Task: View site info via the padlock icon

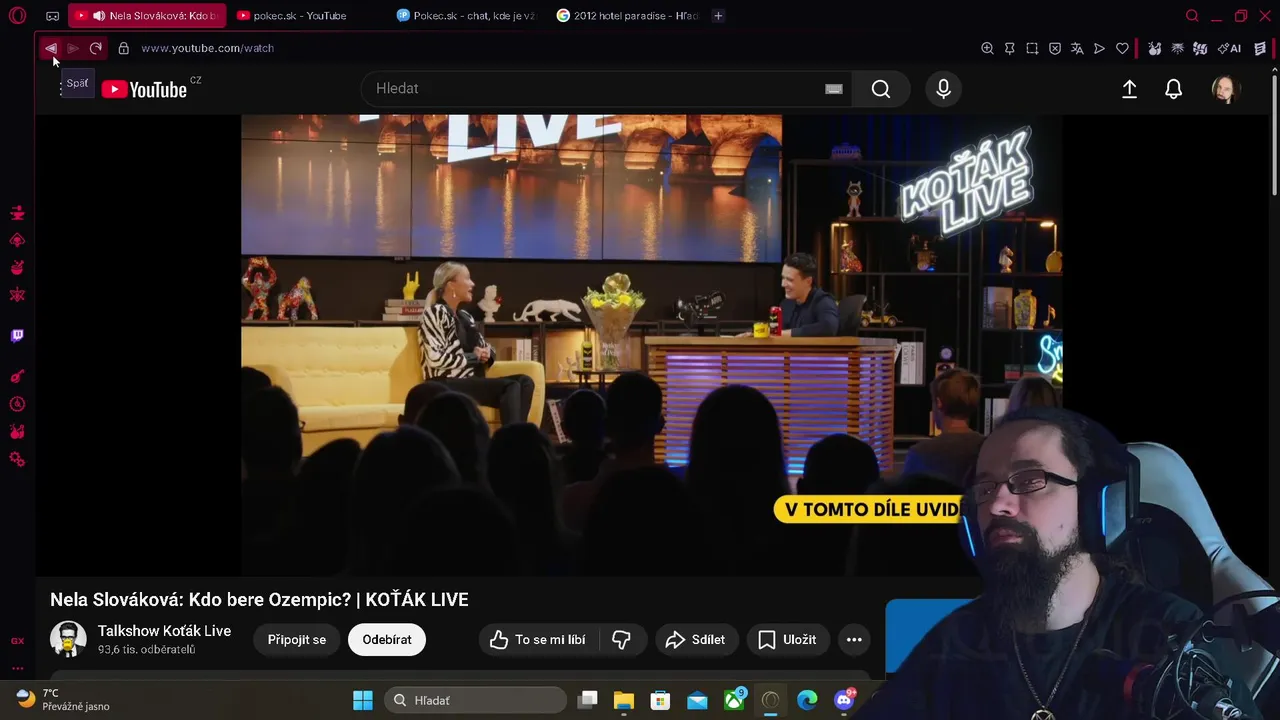Action: [x=123, y=48]
